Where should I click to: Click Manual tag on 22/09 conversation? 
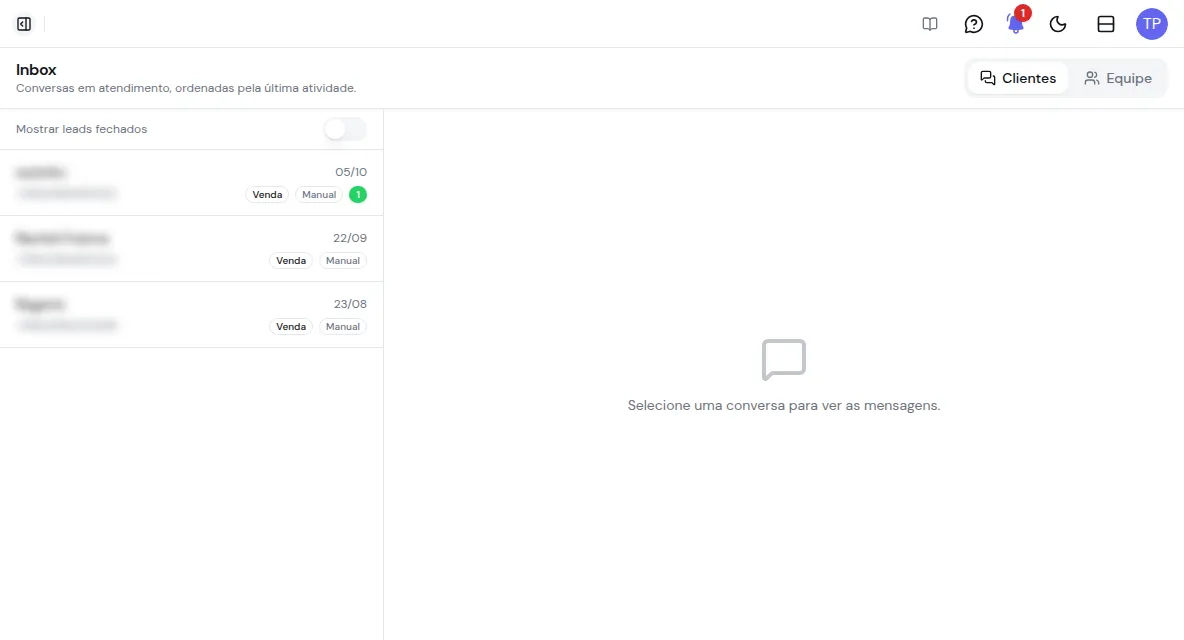click(343, 260)
